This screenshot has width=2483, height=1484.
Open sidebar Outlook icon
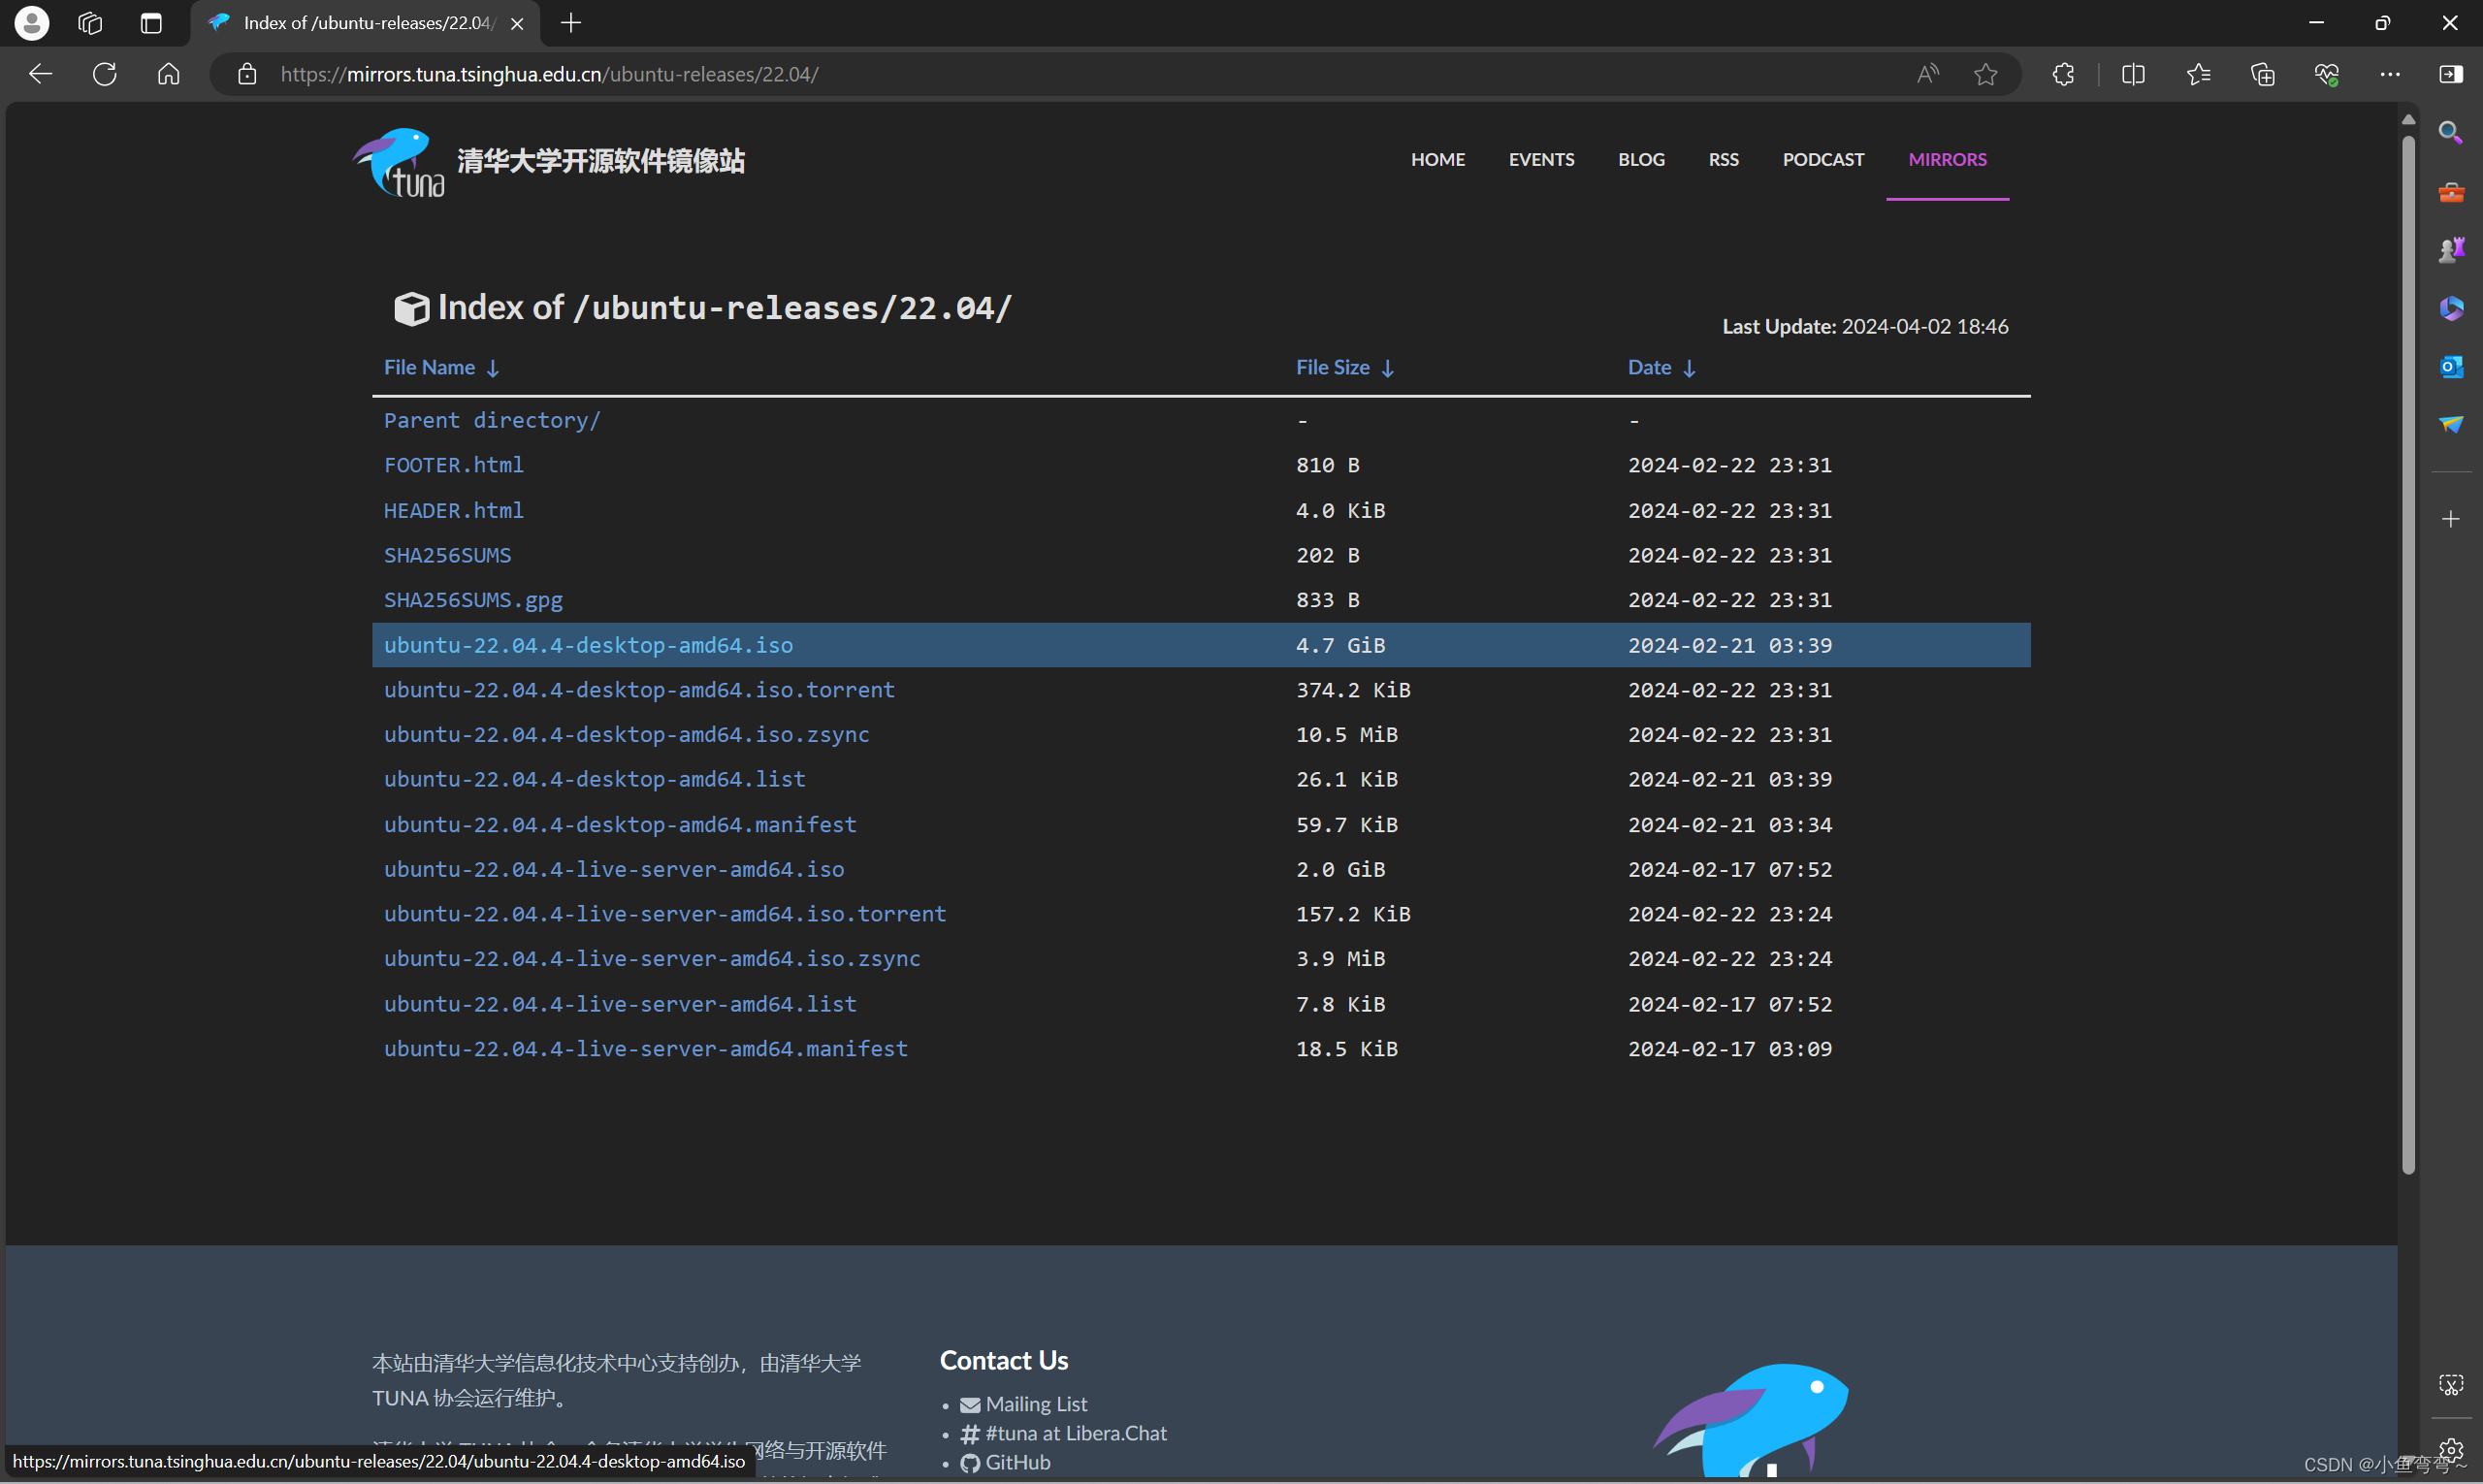(2450, 366)
